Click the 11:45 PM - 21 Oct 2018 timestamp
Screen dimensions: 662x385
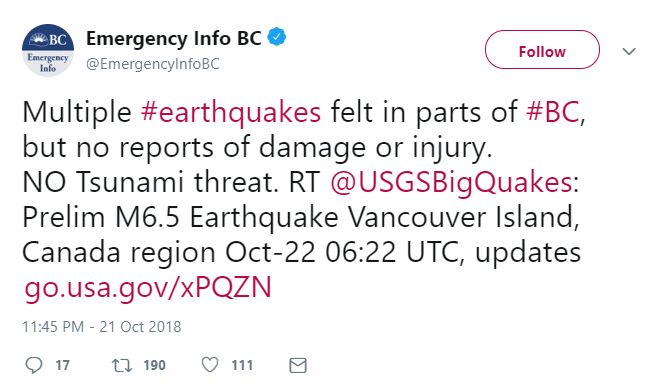point(102,327)
